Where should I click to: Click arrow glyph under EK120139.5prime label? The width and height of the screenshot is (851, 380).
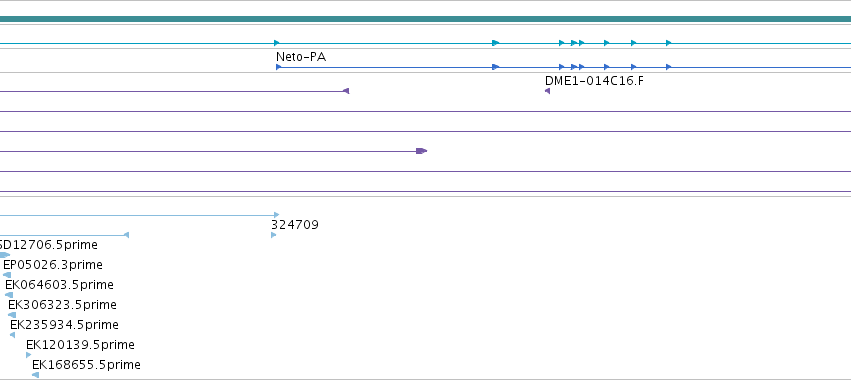click(29, 355)
